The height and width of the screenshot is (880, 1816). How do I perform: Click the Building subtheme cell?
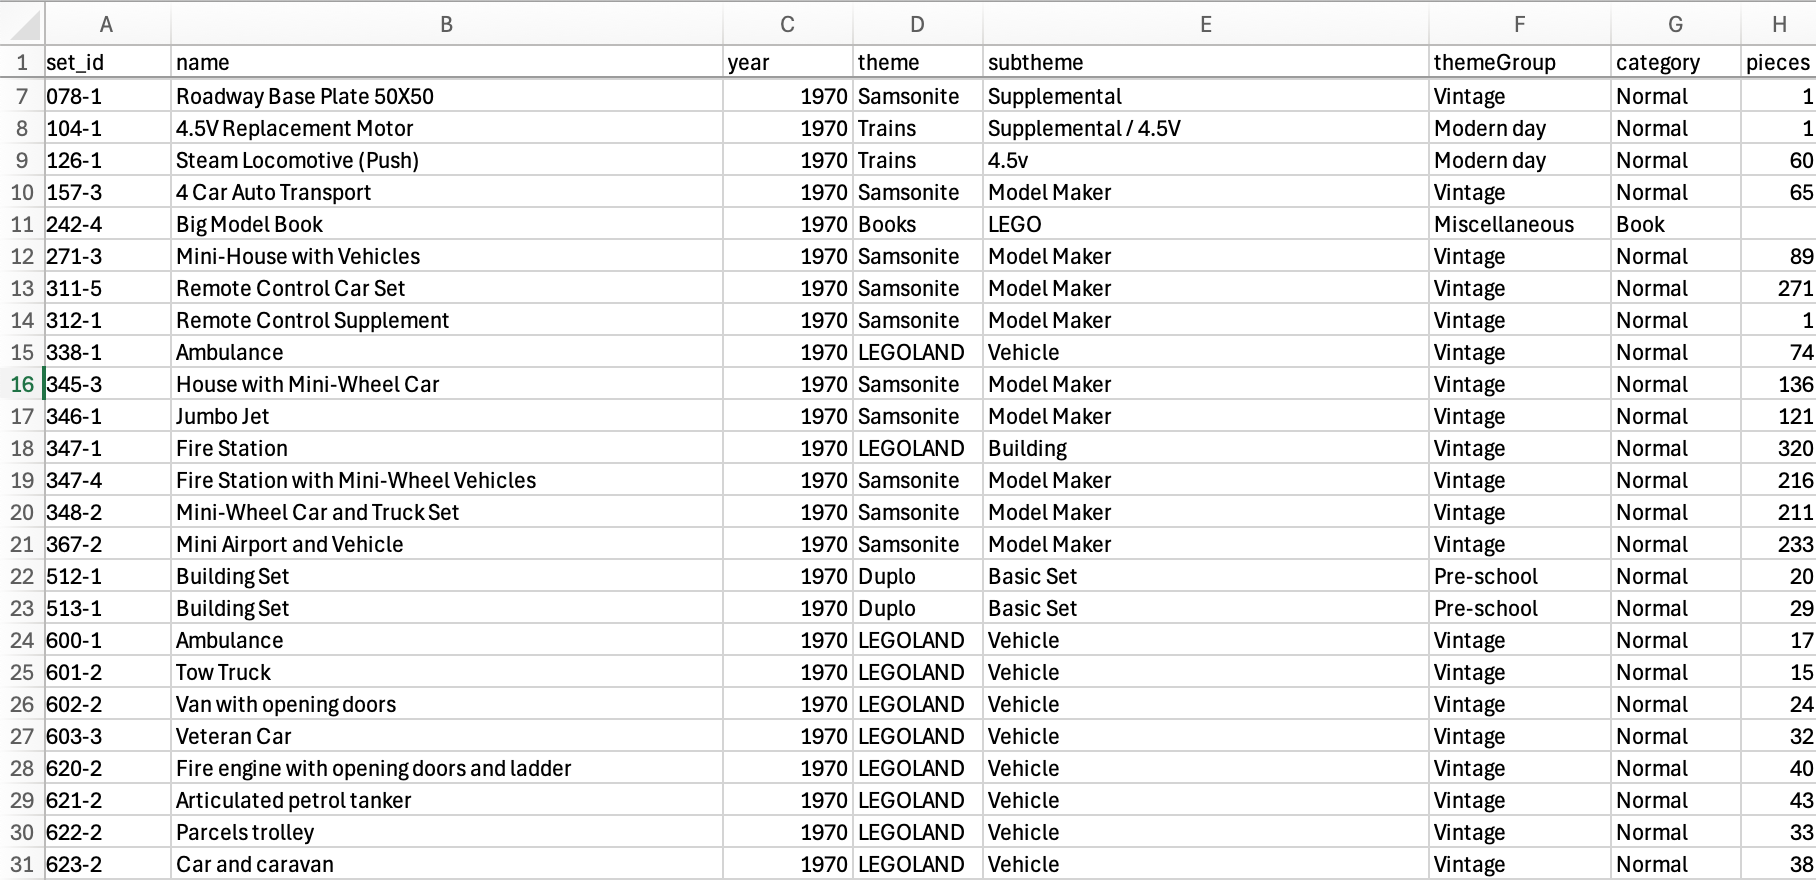1206,448
